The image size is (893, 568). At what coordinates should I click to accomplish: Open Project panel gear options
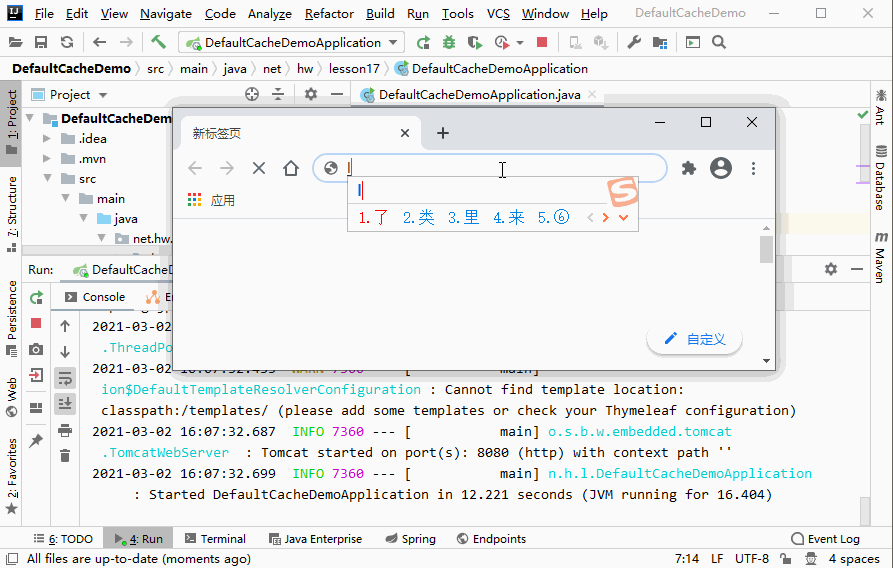pyautogui.click(x=310, y=94)
